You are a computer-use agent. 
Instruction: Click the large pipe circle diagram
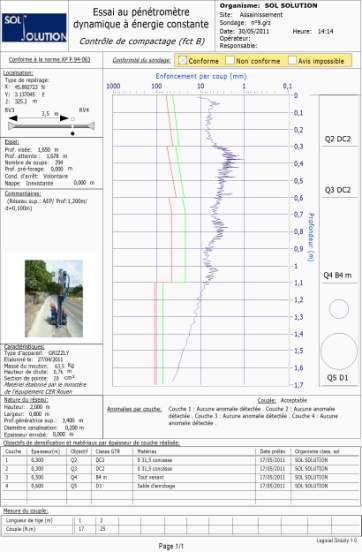pos(339,351)
